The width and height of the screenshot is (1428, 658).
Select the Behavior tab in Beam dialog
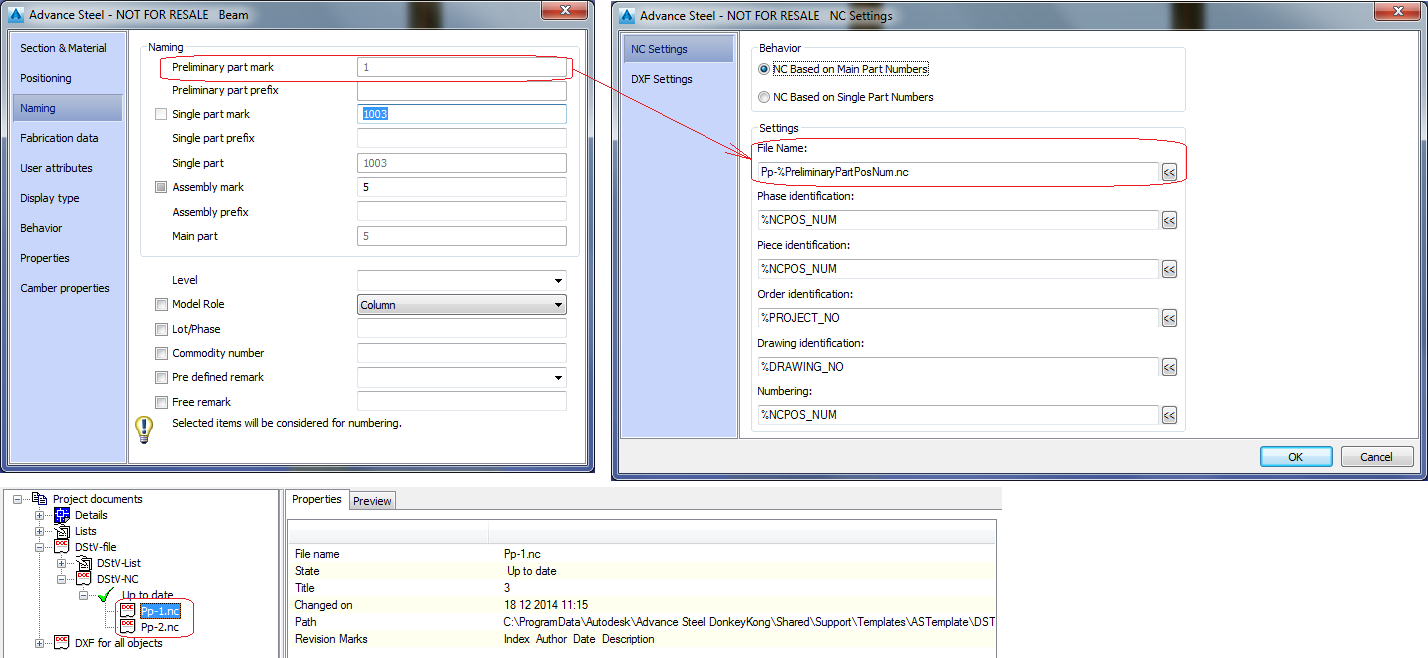[x=68, y=228]
